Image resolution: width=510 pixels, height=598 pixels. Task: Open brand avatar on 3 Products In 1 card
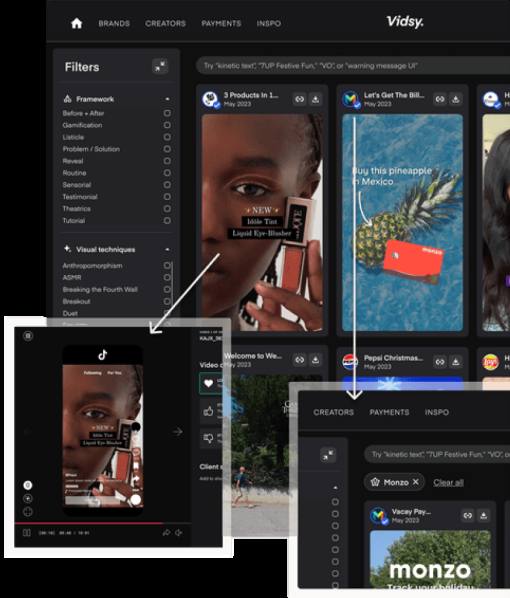pyautogui.click(x=211, y=100)
